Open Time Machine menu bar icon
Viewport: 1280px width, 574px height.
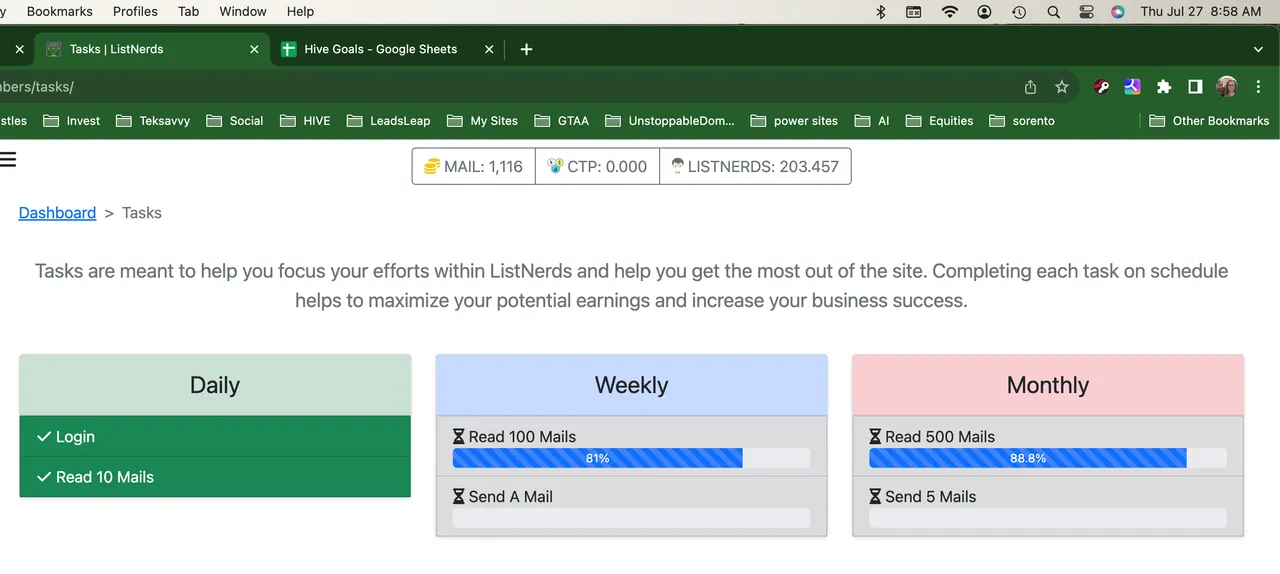(1019, 12)
